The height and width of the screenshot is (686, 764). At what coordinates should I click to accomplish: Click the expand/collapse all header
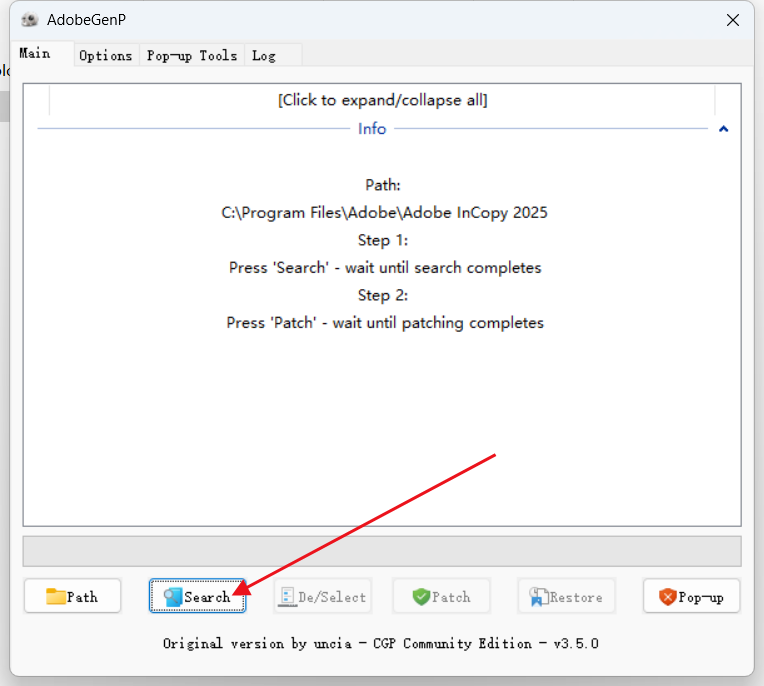[x=382, y=100]
